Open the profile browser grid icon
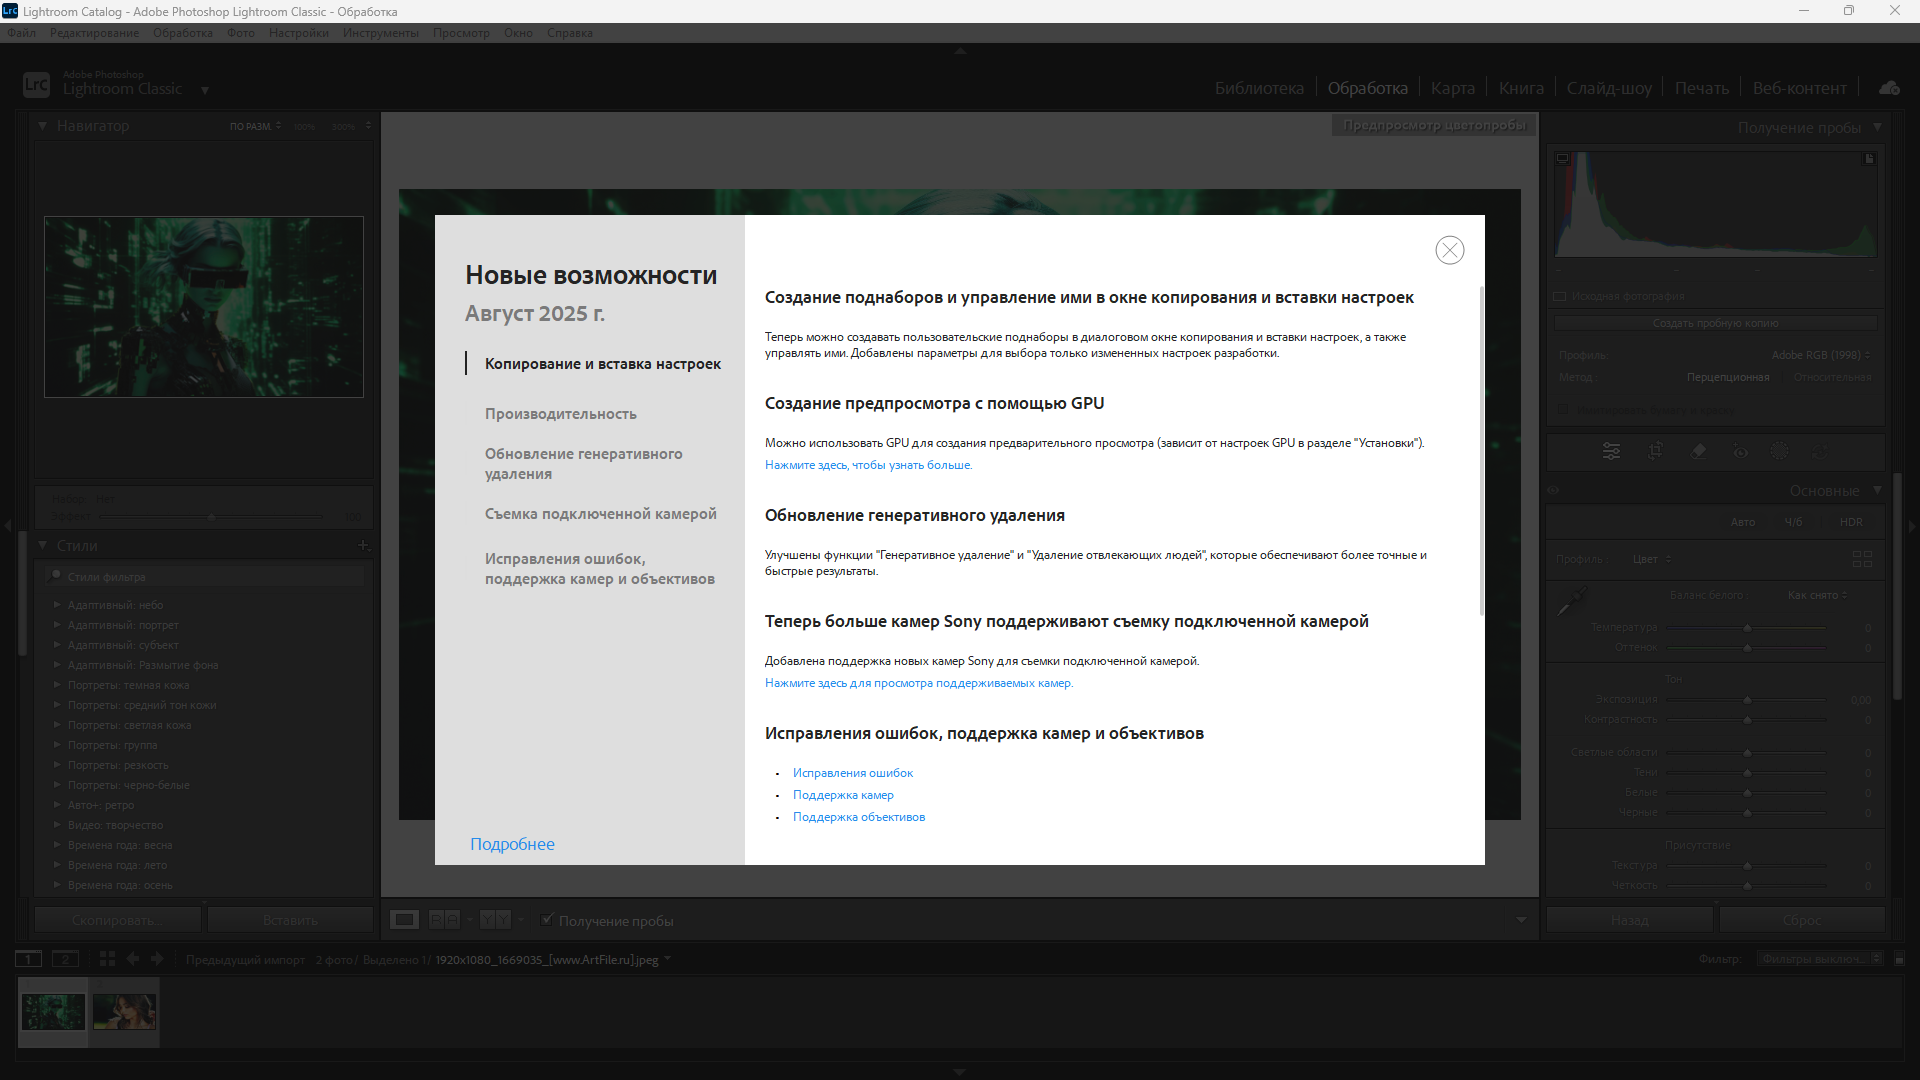The image size is (1920, 1080). coord(1862,559)
